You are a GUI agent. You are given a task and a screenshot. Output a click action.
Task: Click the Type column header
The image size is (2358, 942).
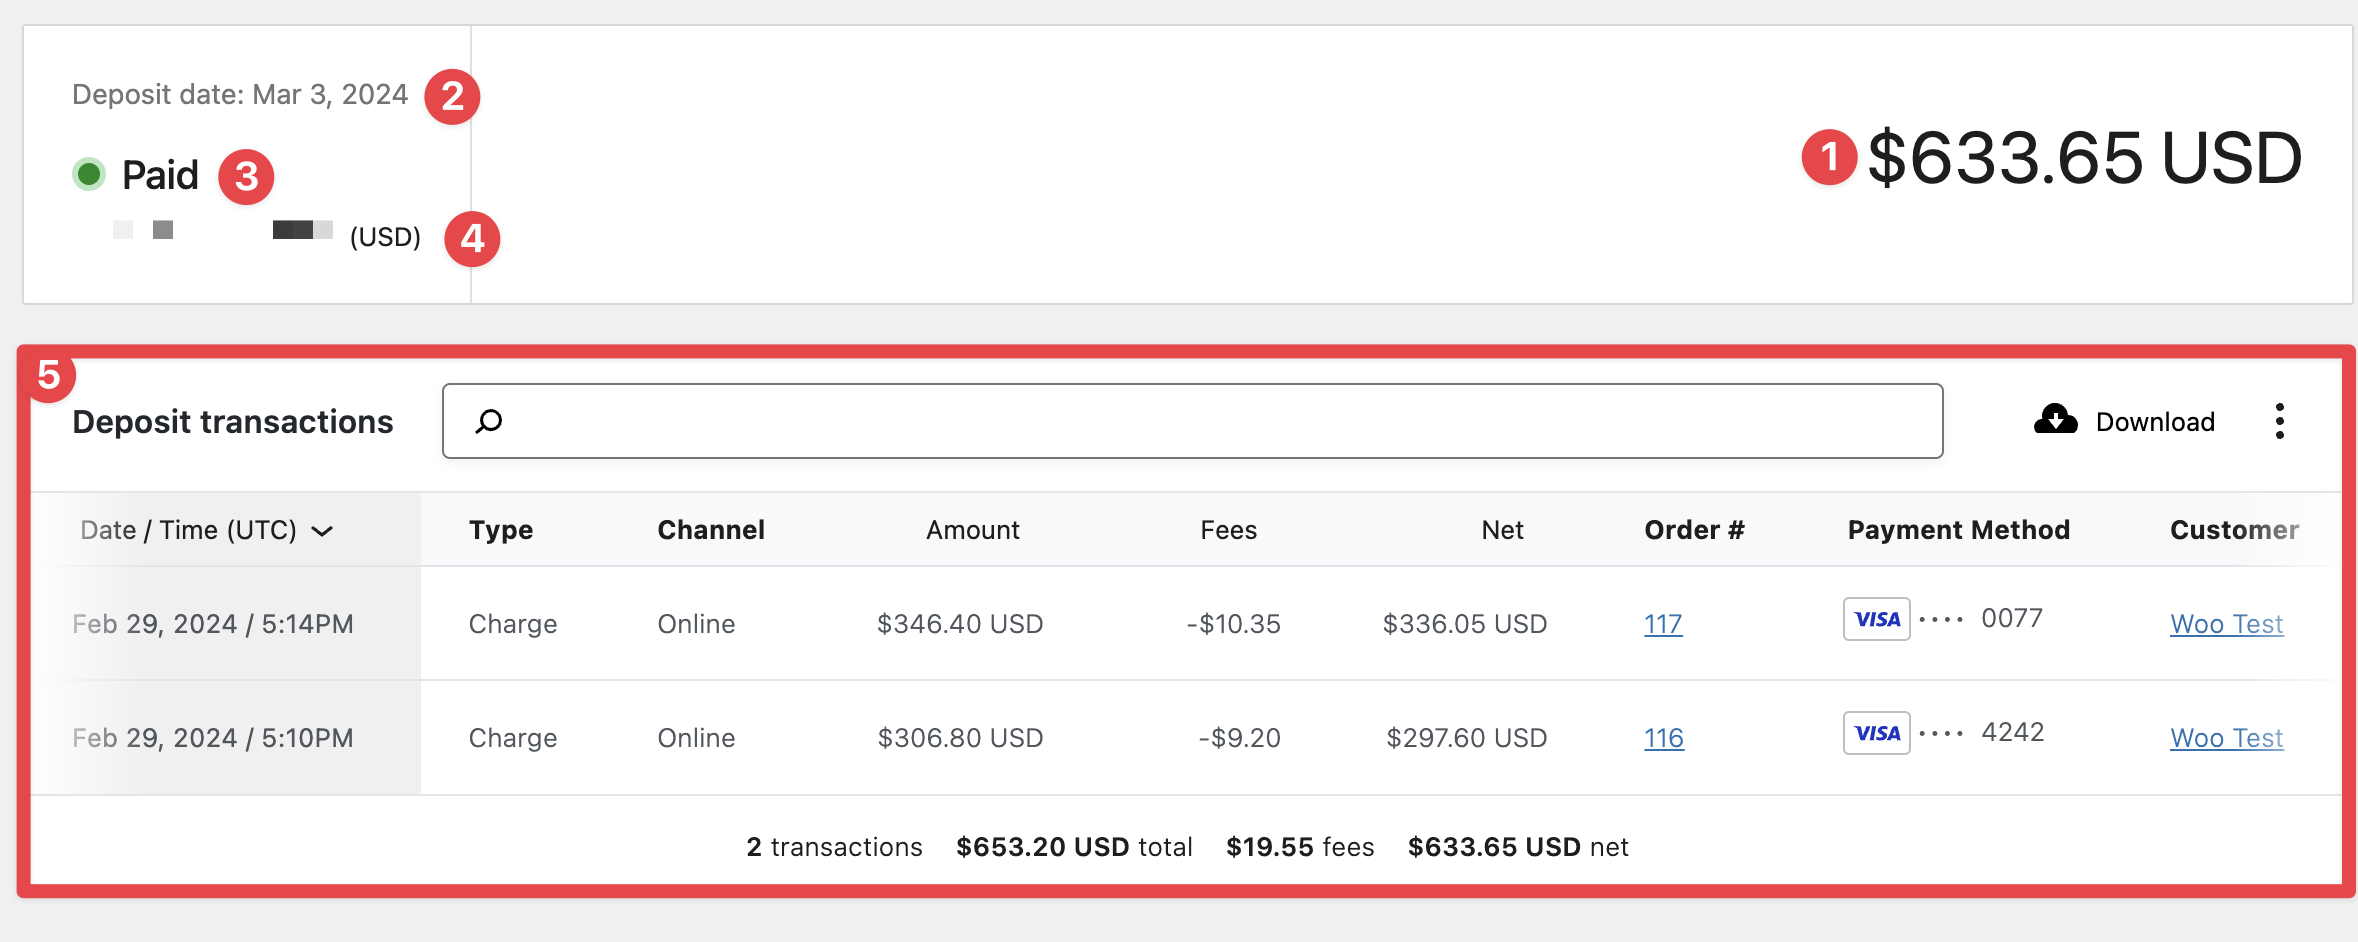500,530
